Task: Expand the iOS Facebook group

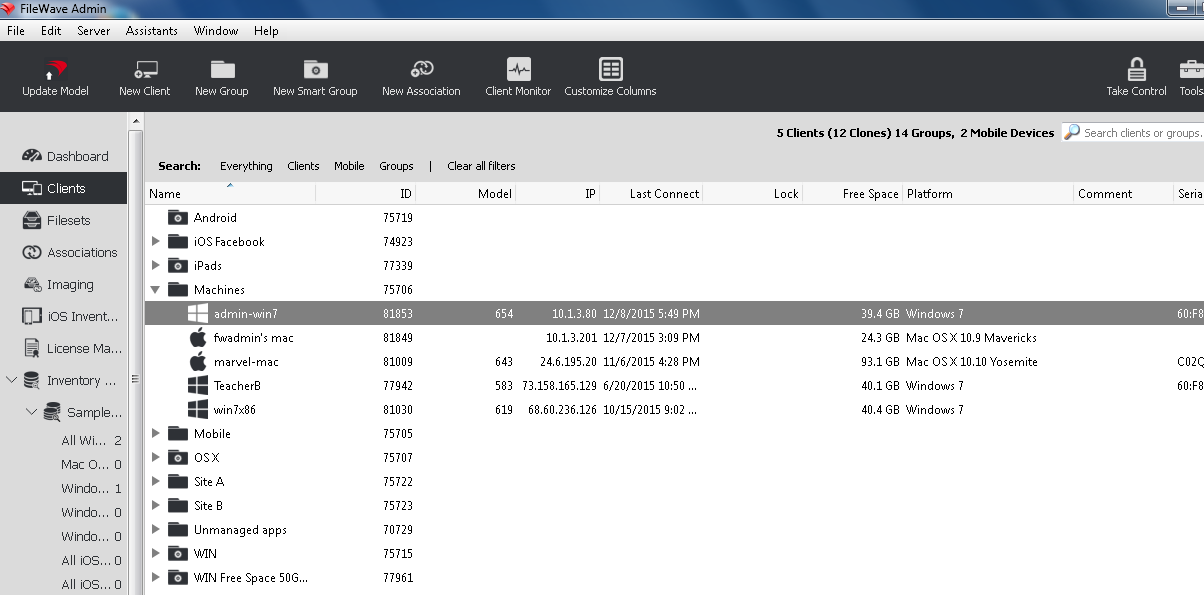Action: pos(155,241)
